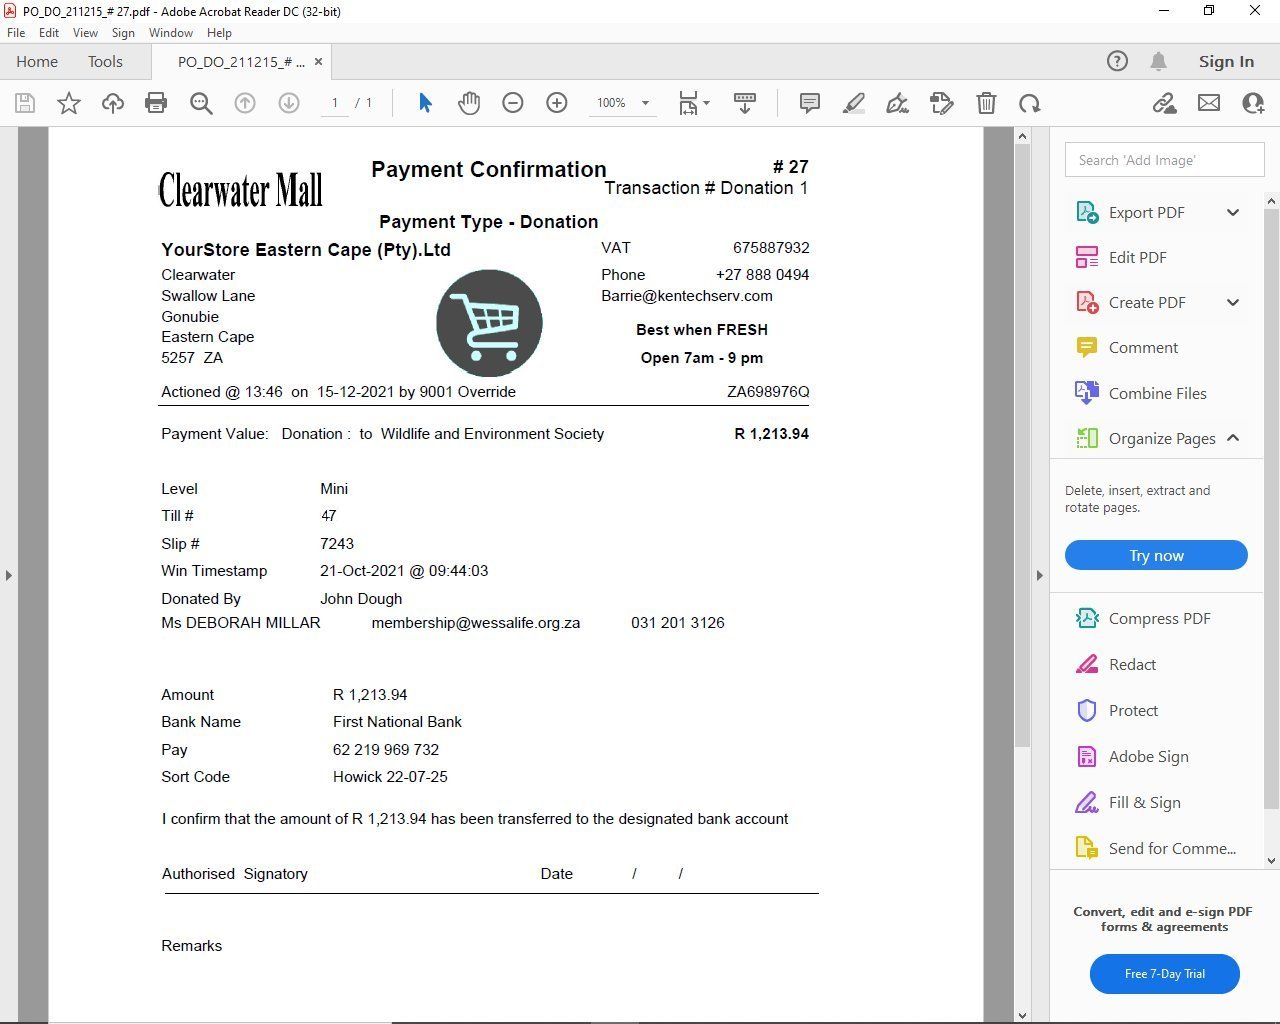This screenshot has width=1280, height=1024.
Task: Click the Zoom out minus icon
Action: (x=513, y=103)
